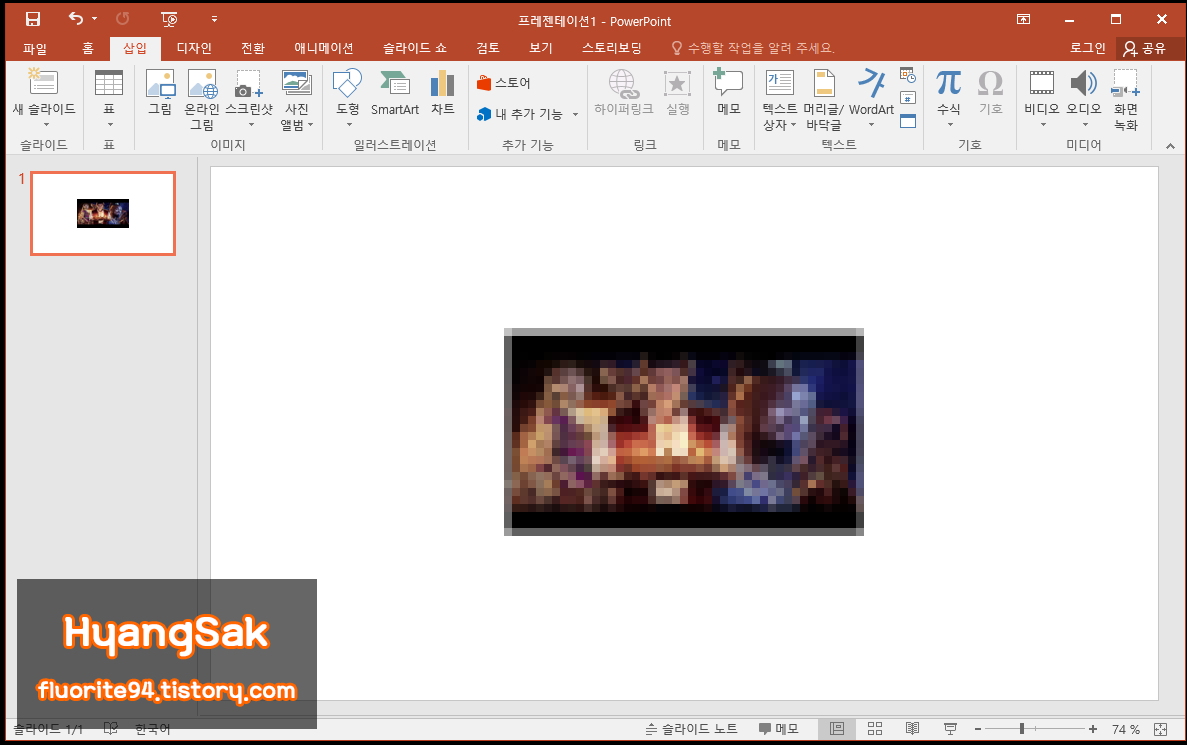Zoom out with the minus button
The height and width of the screenshot is (745, 1187).
978,729
